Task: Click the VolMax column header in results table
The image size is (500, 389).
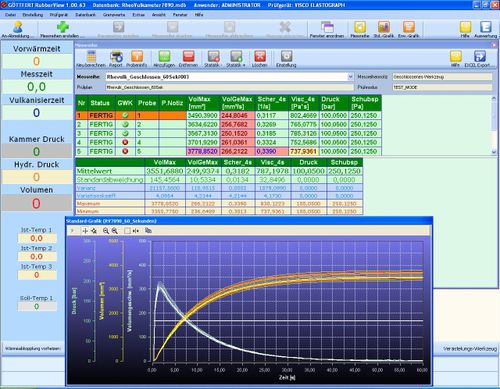Action: (202, 103)
